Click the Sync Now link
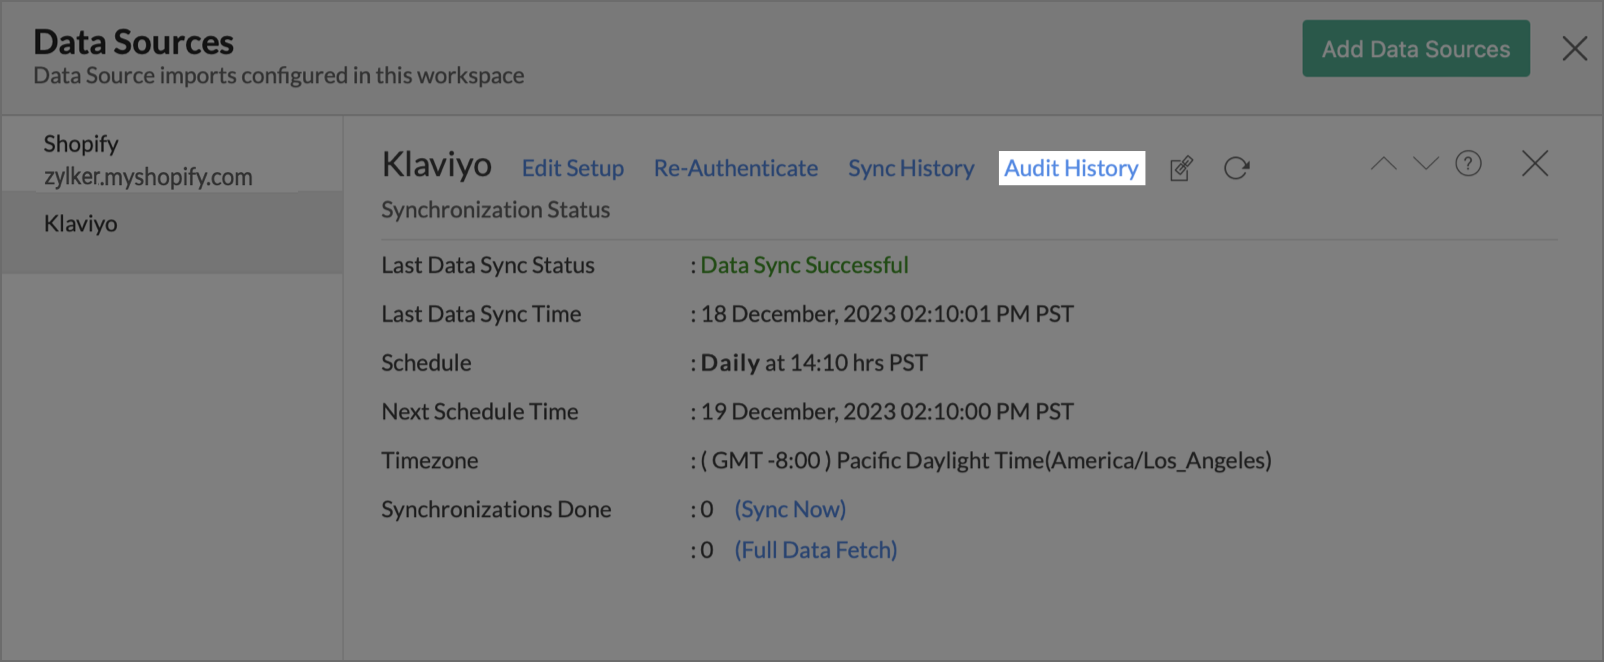 790,509
